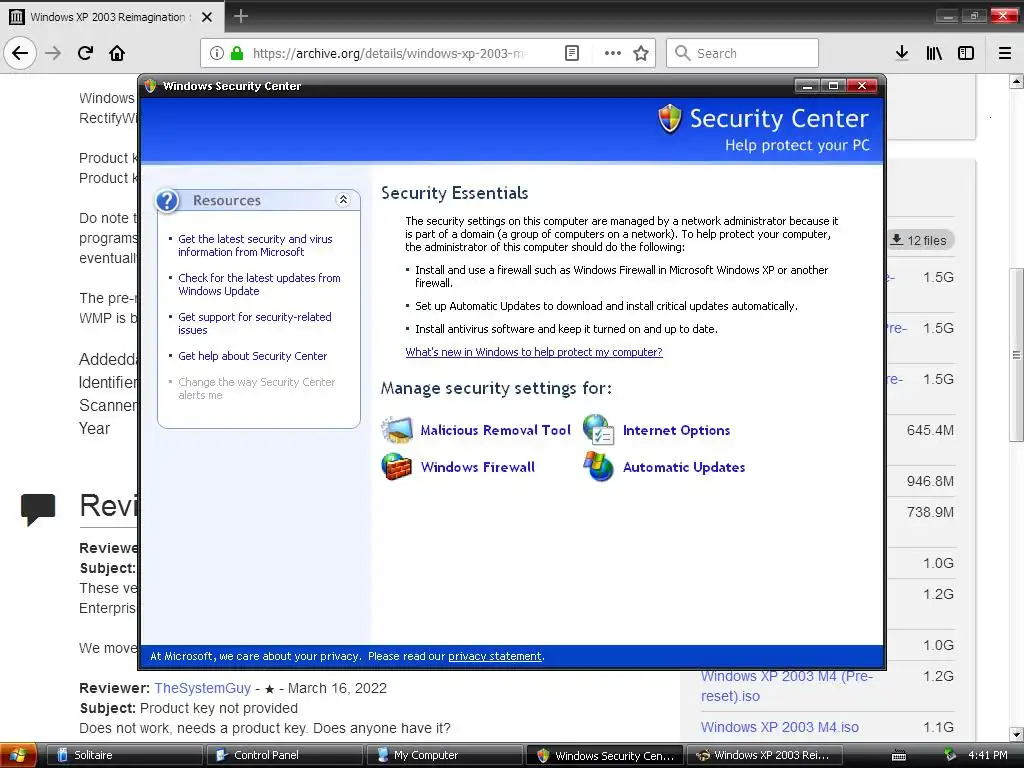Click the Start button on taskbar

17,755
